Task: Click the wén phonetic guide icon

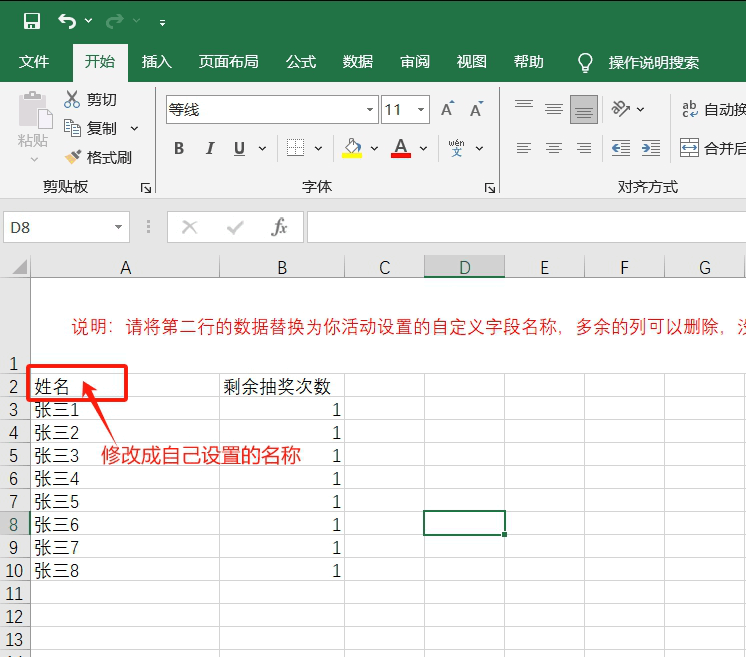Action: 456,148
